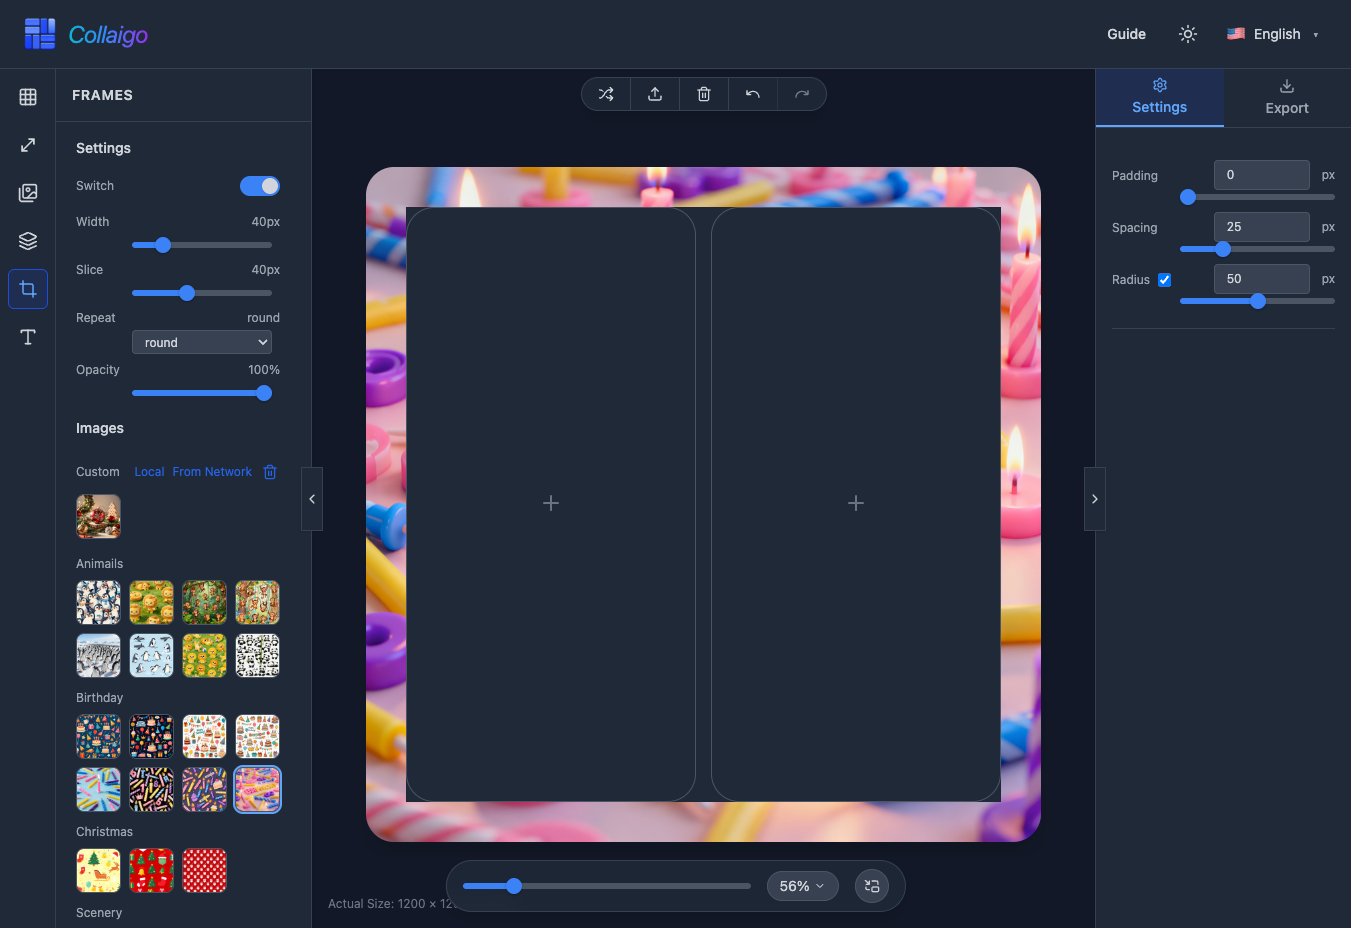Click the Padding value input field
The image size is (1351, 928).
(1262, 175)
